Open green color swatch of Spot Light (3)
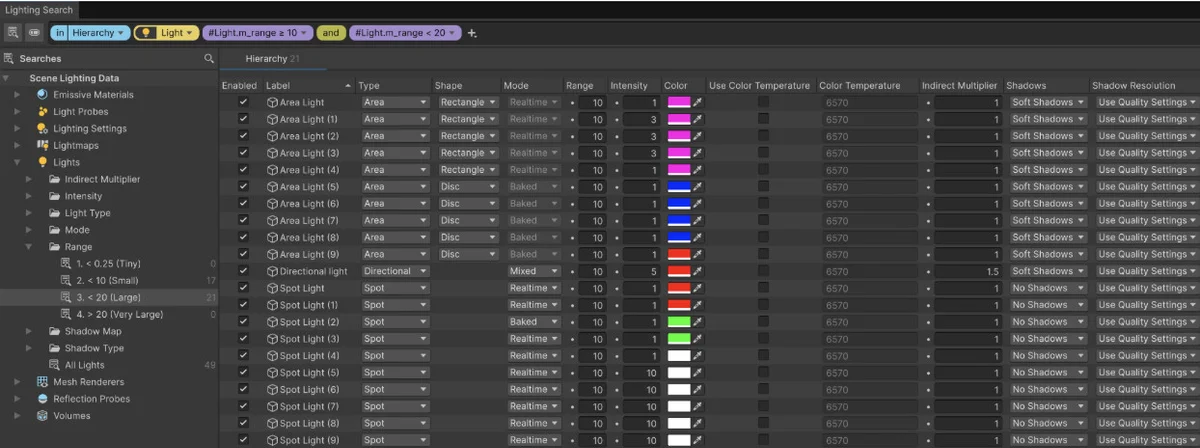1200x448 pixels. [678, 339]
